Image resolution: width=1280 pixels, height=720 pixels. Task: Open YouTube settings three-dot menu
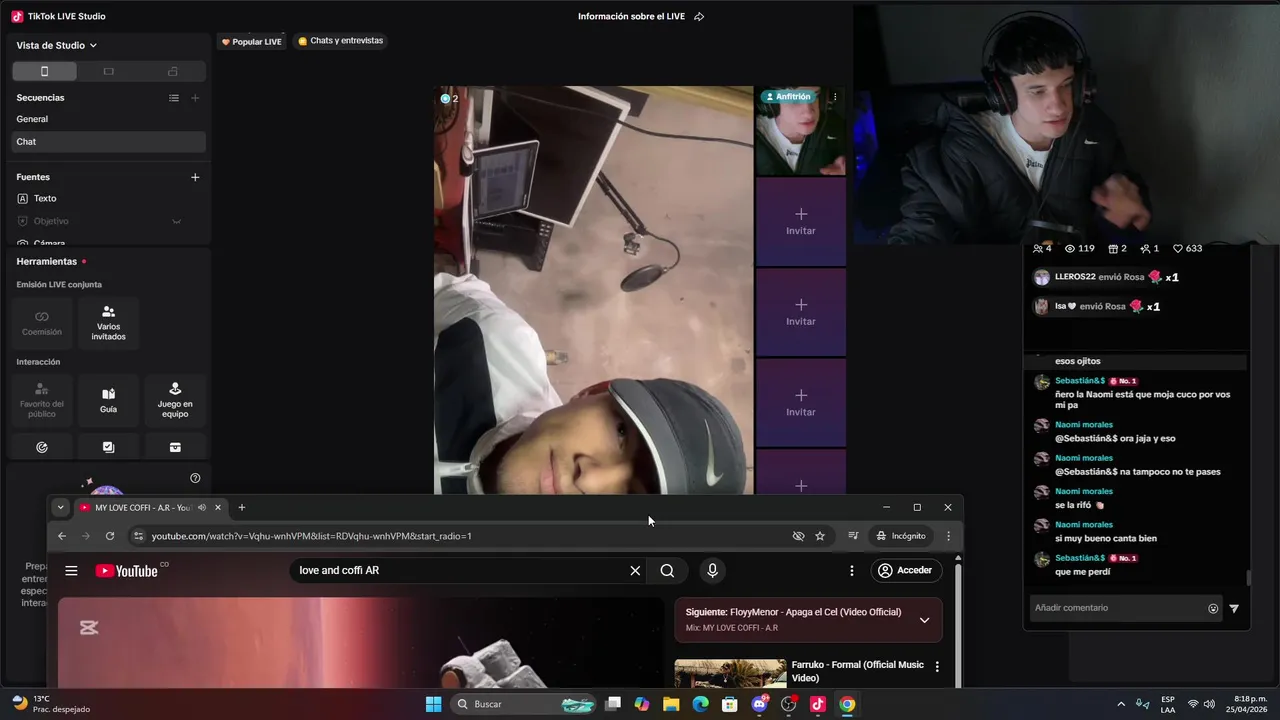click(852, 571)
